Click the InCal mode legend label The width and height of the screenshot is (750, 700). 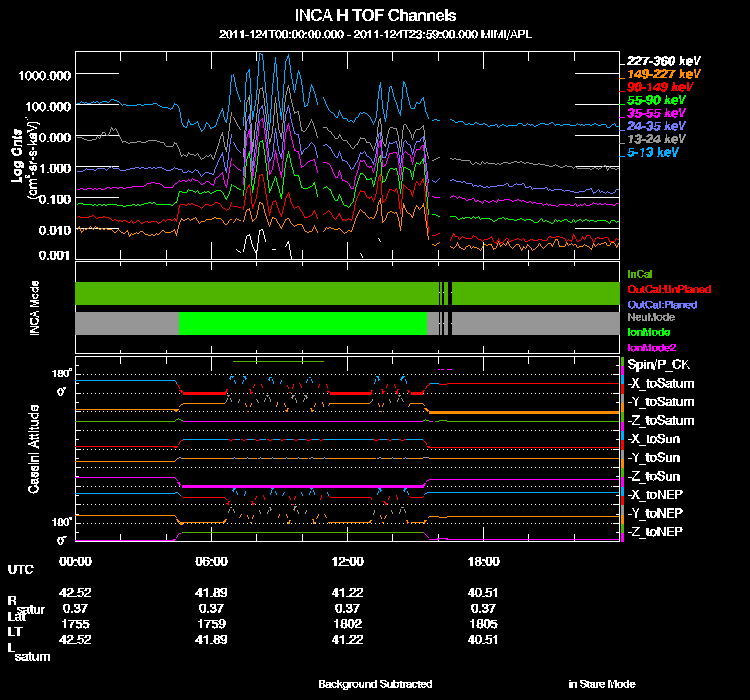639,273
